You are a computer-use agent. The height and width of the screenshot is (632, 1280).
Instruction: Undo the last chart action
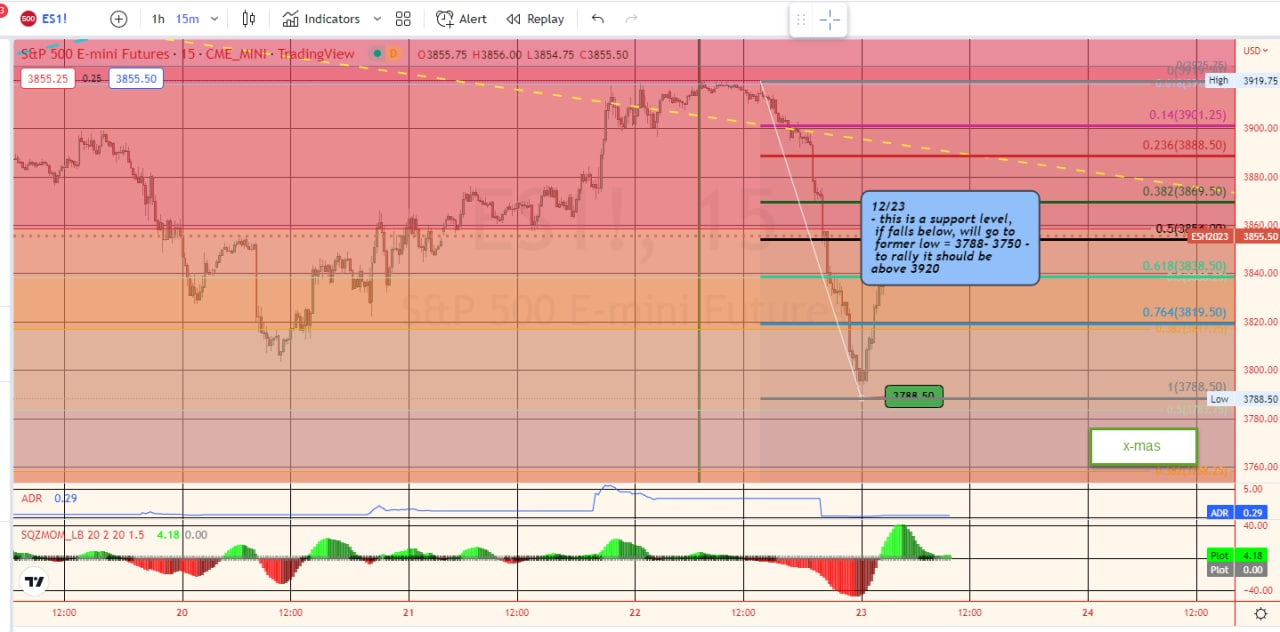click(598, 18)
